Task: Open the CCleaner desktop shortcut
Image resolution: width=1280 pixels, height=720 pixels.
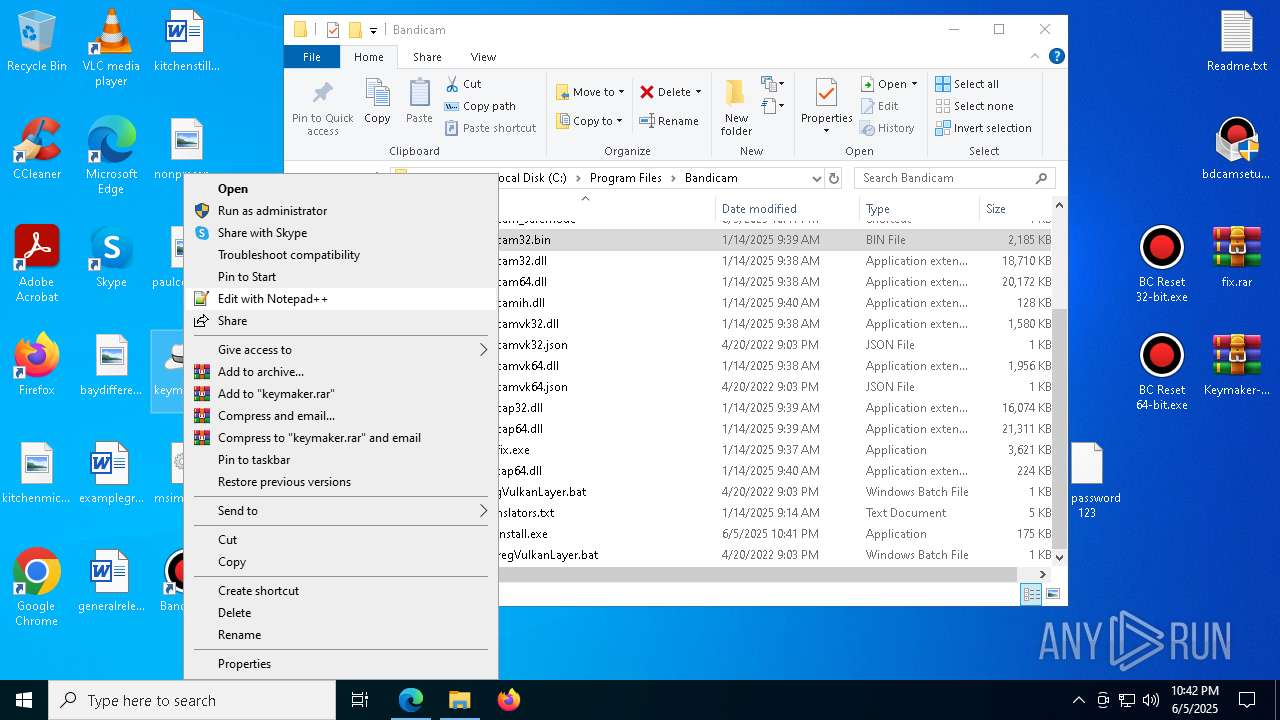Action: (37, 150)
